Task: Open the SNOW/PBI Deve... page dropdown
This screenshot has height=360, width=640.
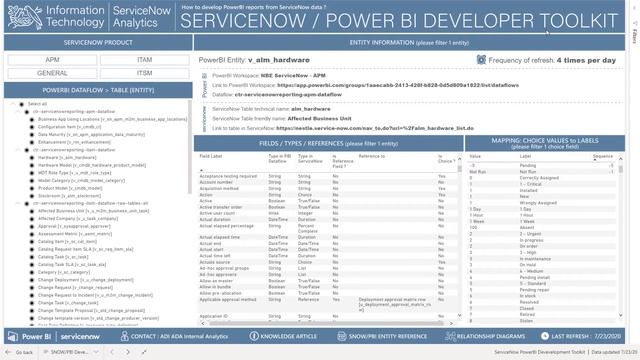Action: point(96,352)
